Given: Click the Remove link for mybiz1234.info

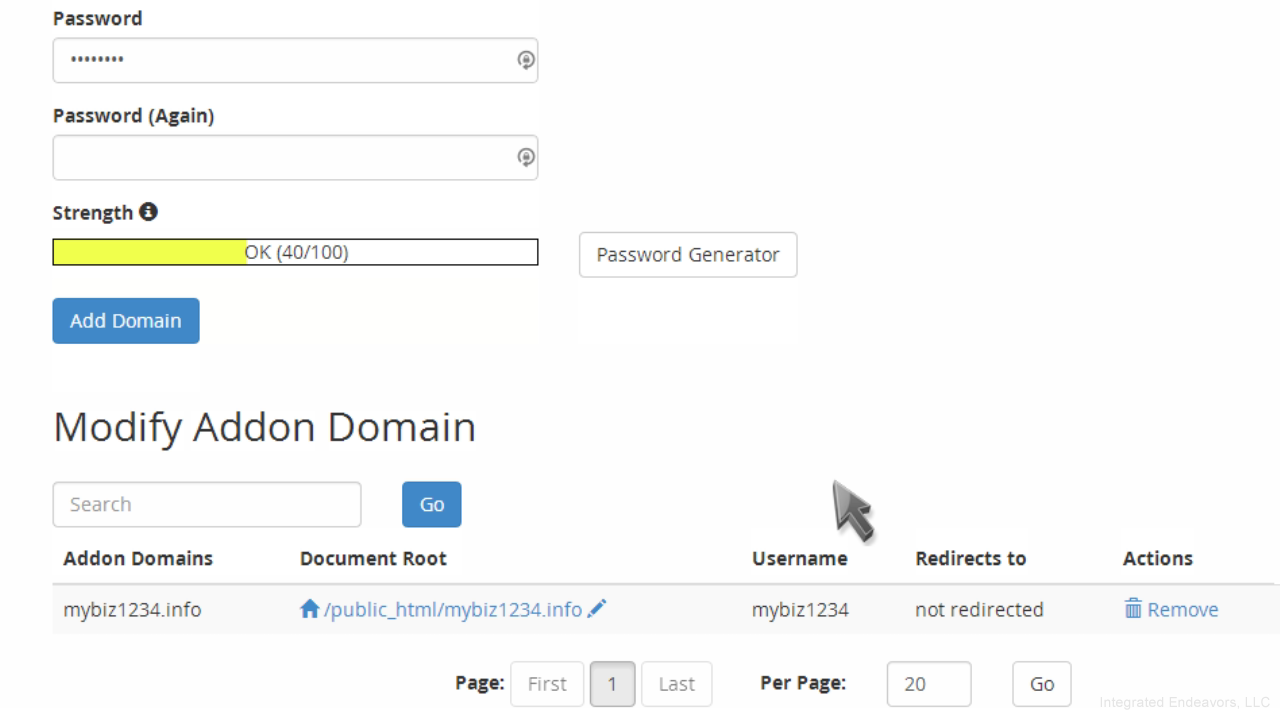Looking at the screenshot, I should [1182, 609].
